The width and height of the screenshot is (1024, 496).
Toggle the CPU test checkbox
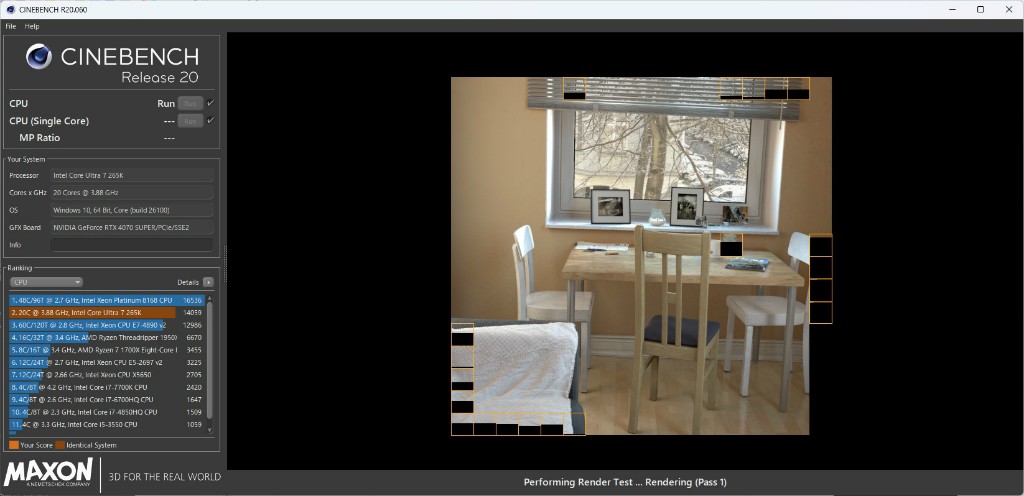coord(210,103)
